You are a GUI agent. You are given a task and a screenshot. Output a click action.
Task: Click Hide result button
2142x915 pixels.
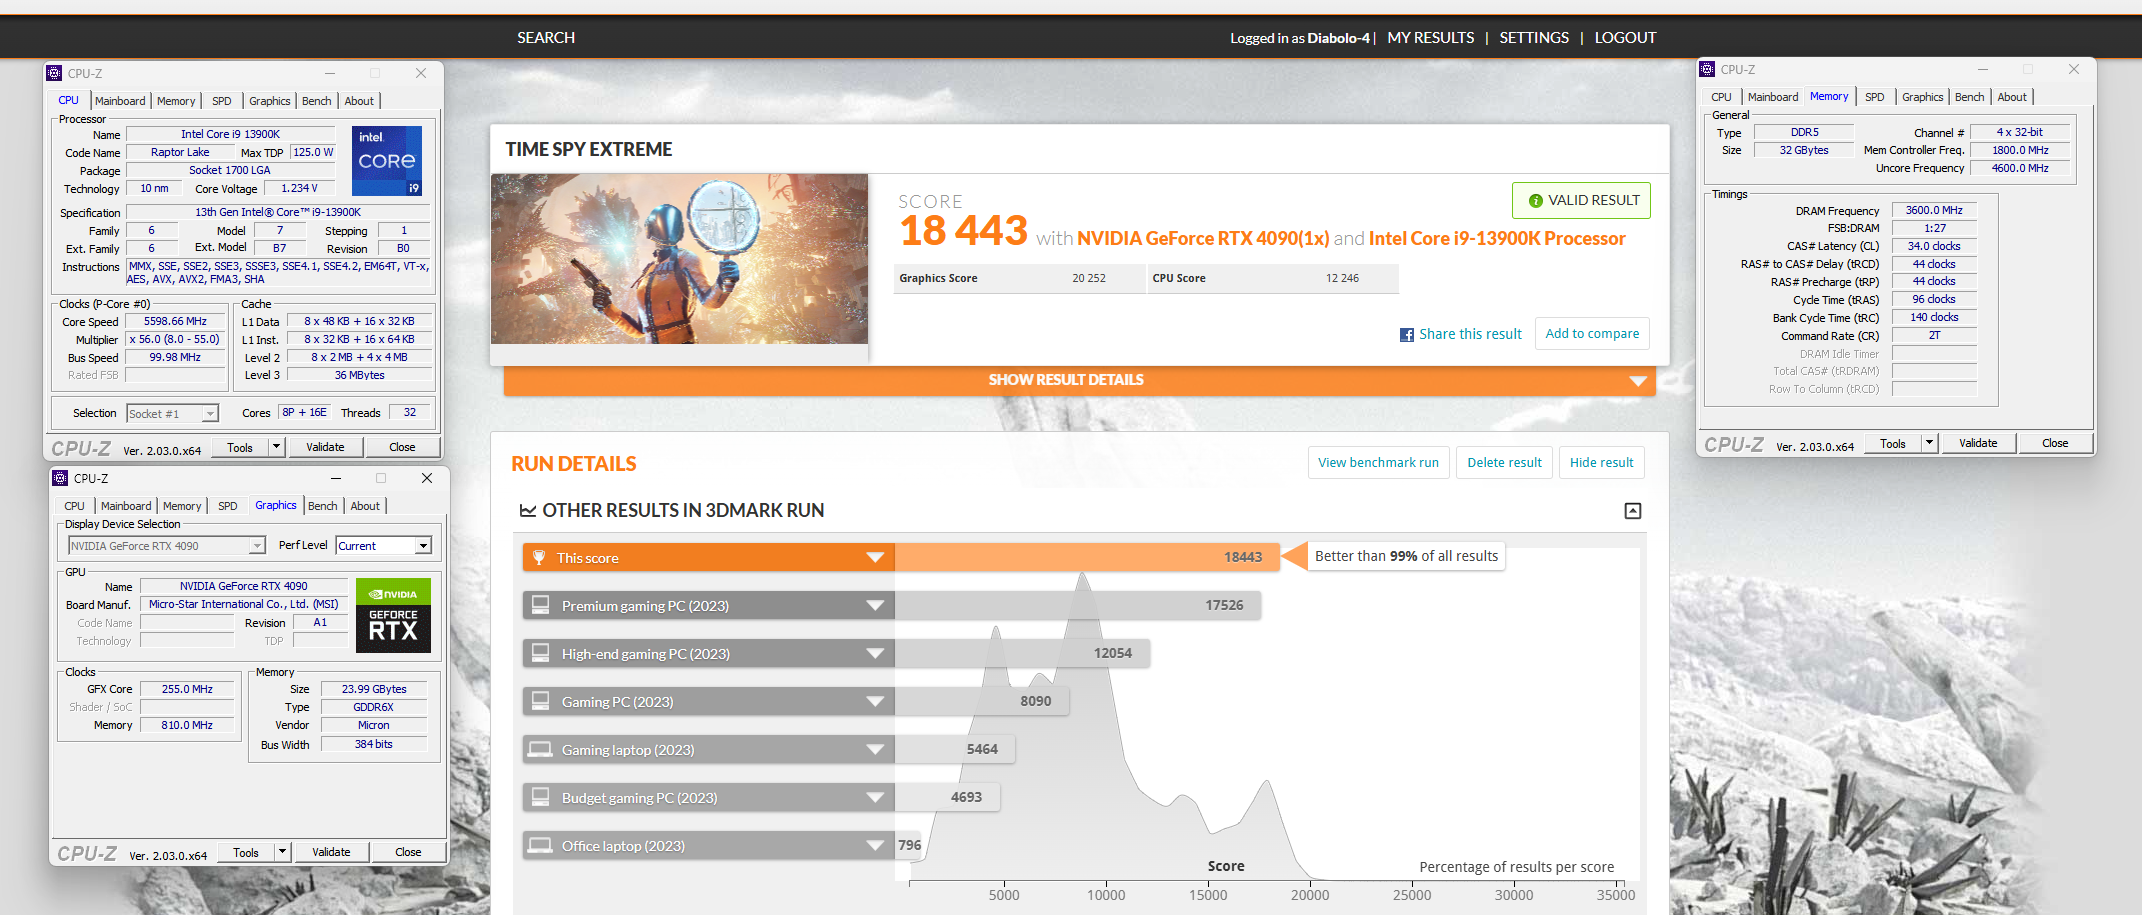[1601, 463]
